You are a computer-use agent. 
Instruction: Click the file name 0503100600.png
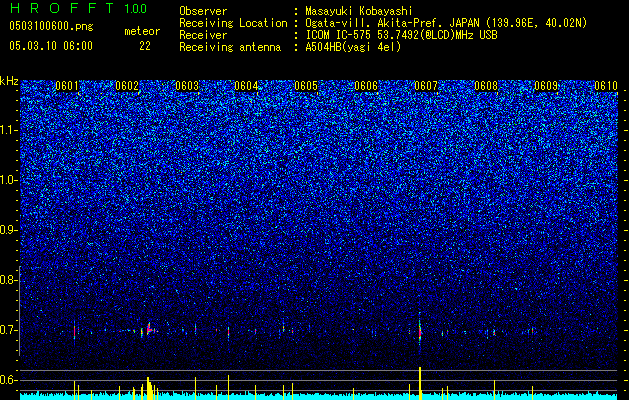51,27
